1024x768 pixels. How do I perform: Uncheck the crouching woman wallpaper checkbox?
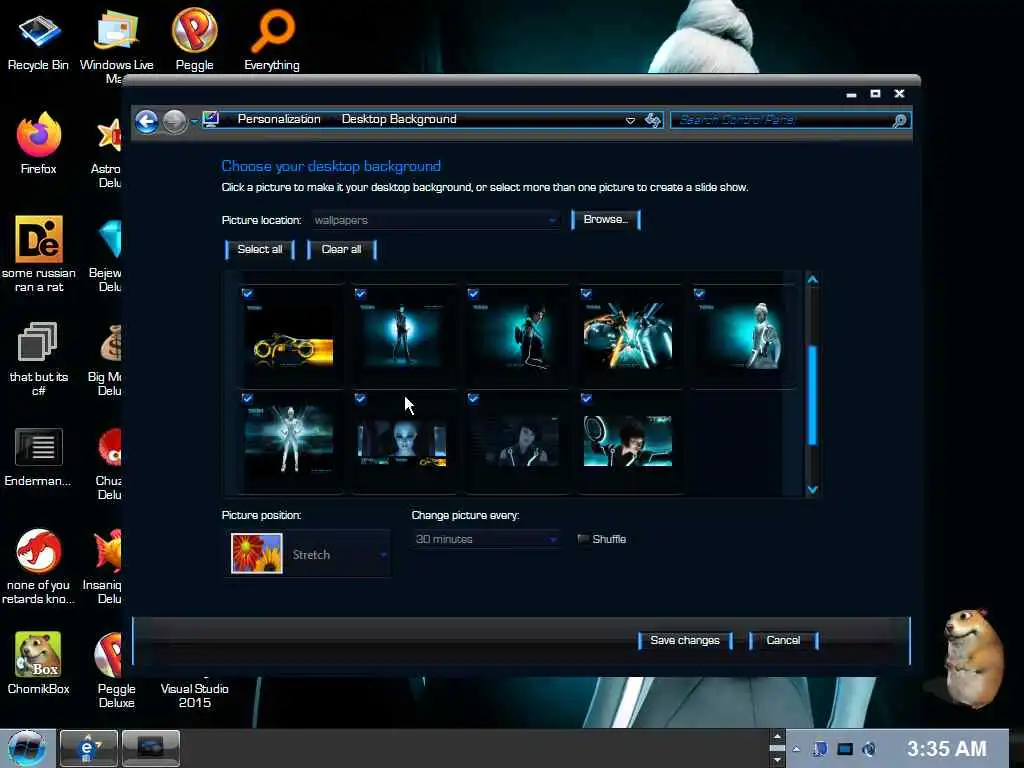[473, 293]
